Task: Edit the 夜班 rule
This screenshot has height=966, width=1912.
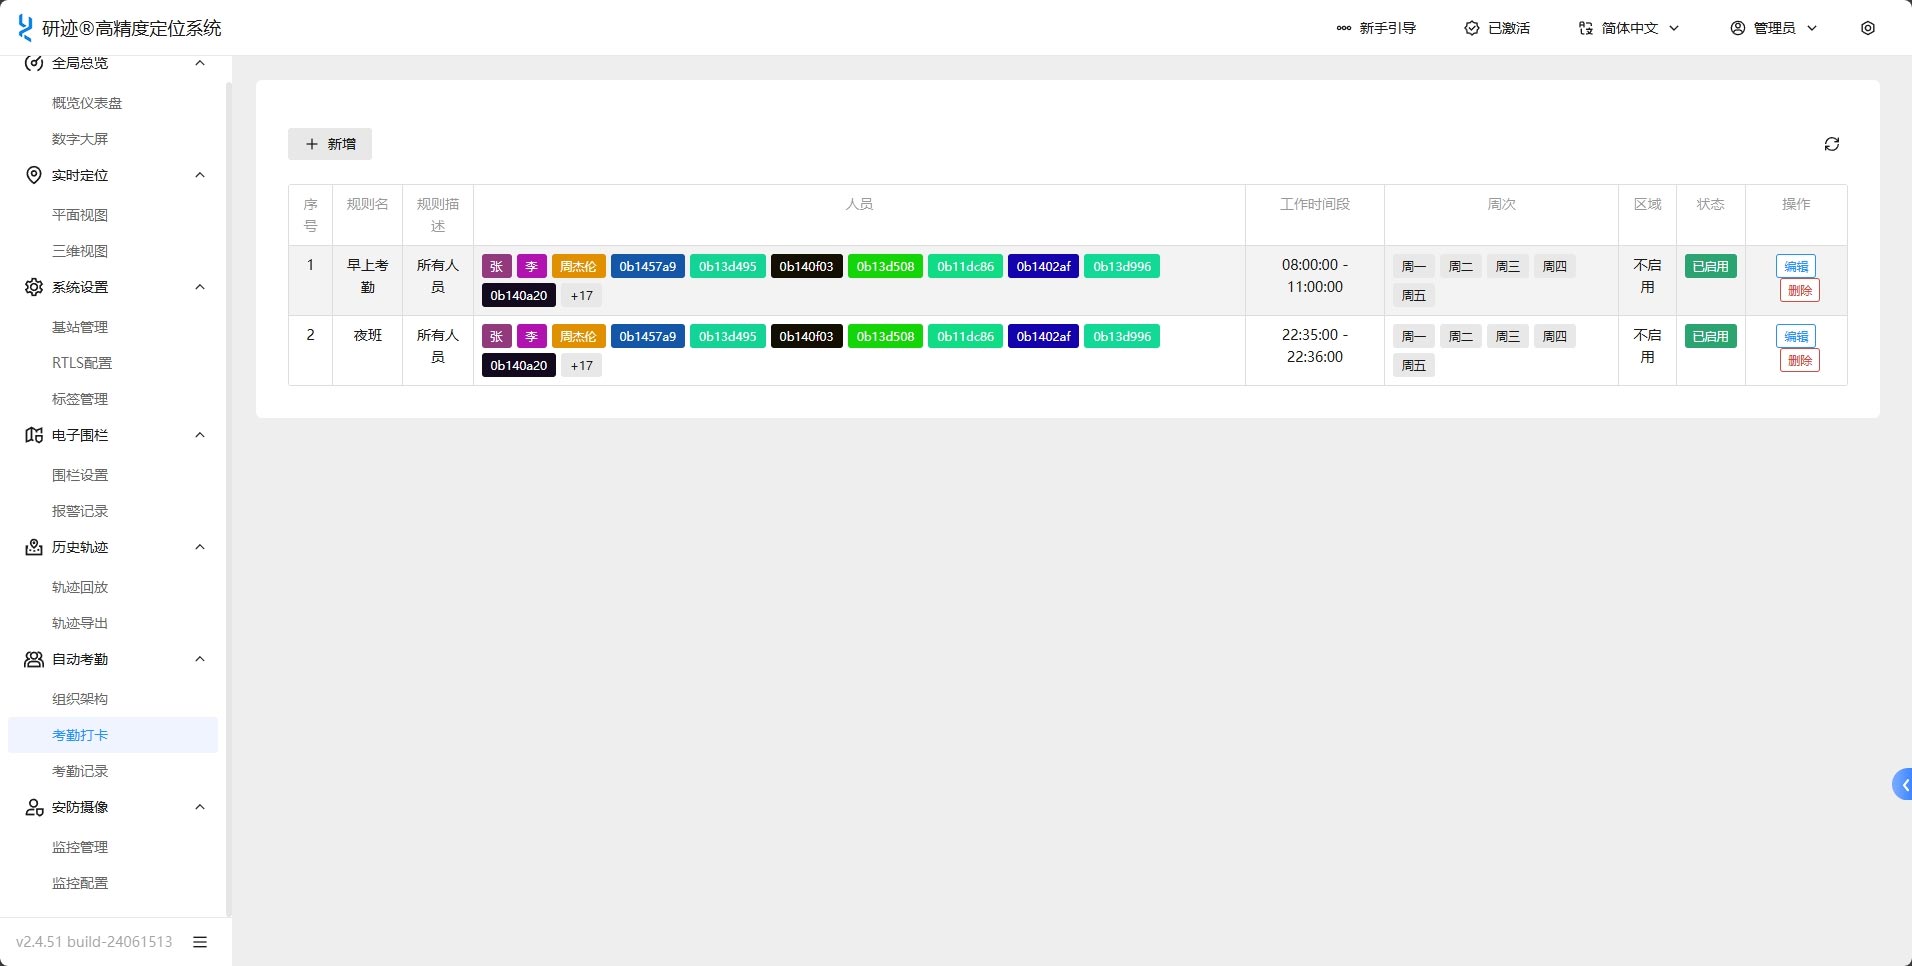Action: click(1796, 336)
